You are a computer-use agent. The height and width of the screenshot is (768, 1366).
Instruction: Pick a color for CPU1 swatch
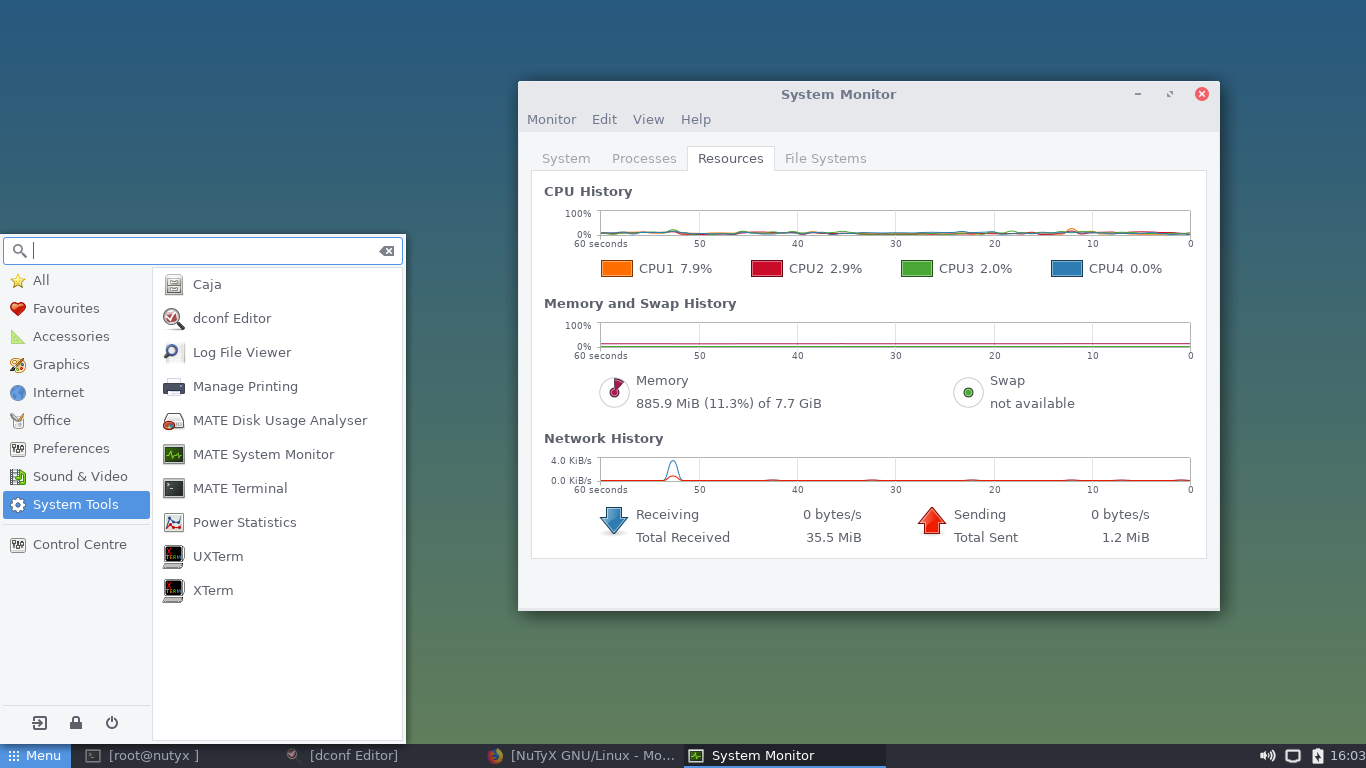click(x=617, y=269)
